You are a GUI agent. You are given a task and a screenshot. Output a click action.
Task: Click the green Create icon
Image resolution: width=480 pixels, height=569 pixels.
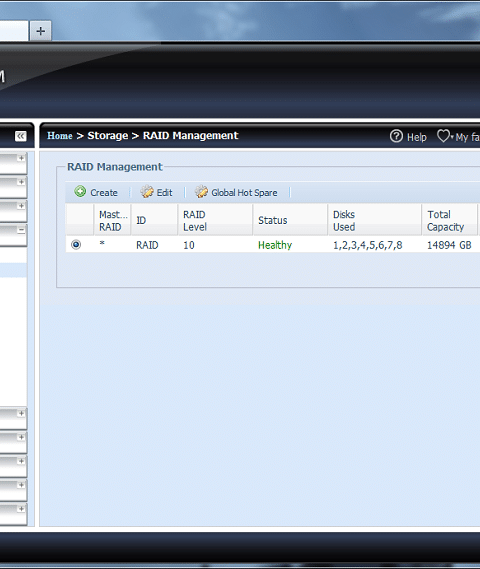point(80,192)
